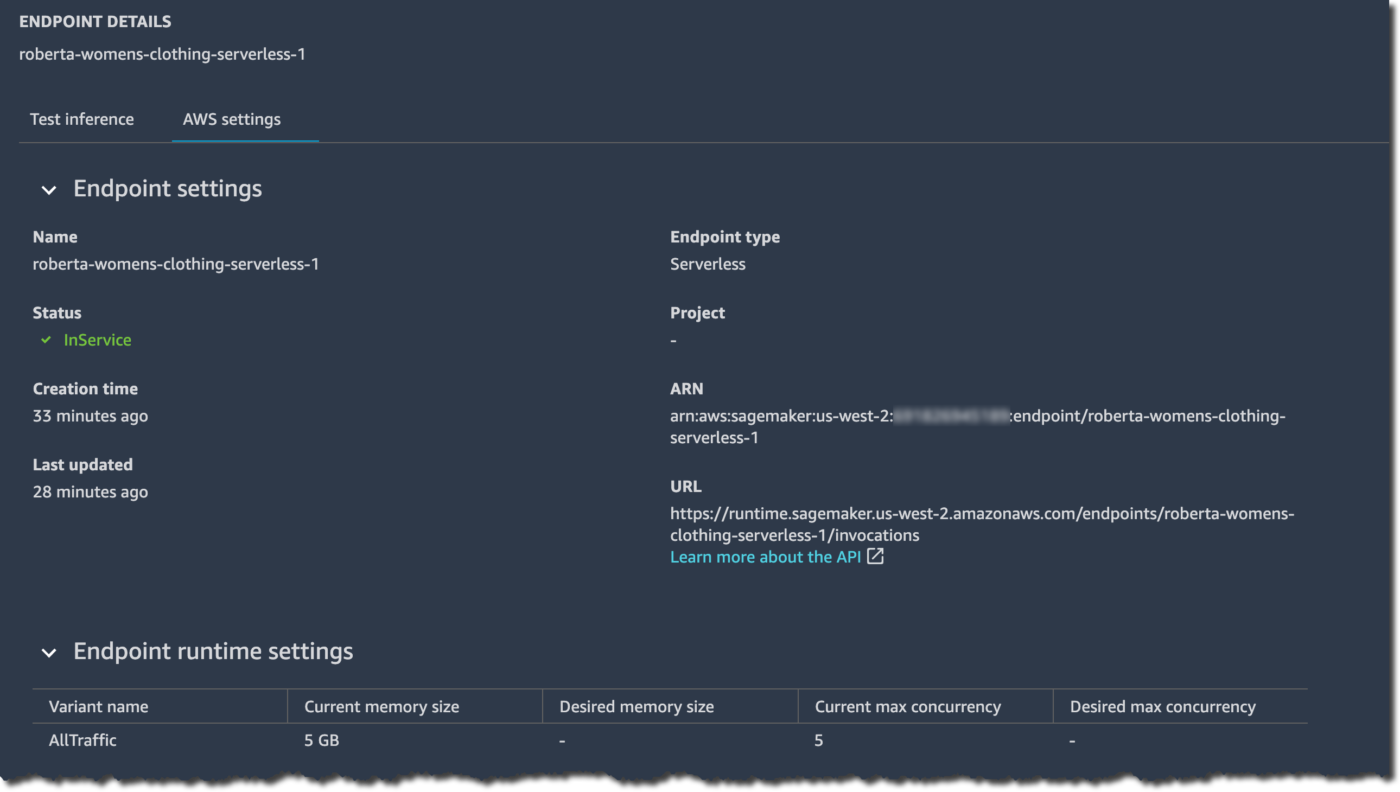
Task: Click the green checkmark beside InService status
Action: pos(45,340)
